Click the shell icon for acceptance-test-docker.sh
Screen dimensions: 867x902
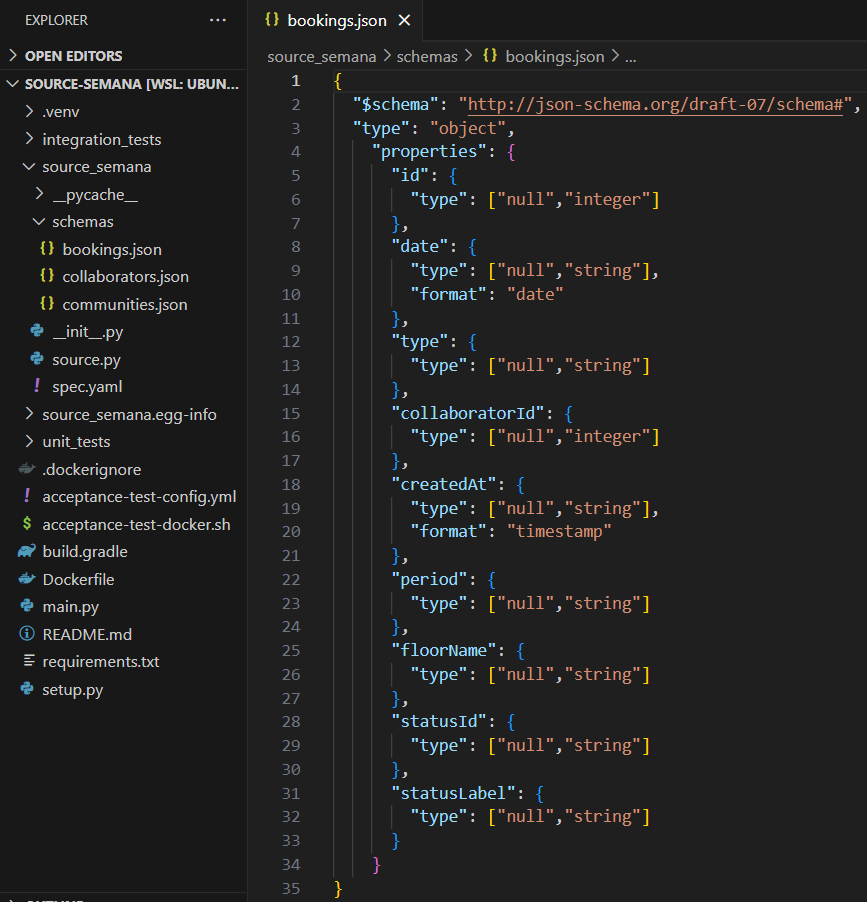(x=27, y=524)
